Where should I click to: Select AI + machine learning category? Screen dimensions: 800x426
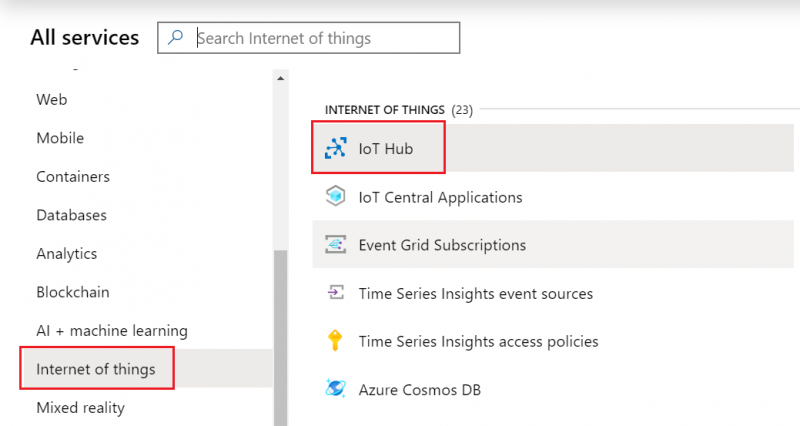coord(112,331)
